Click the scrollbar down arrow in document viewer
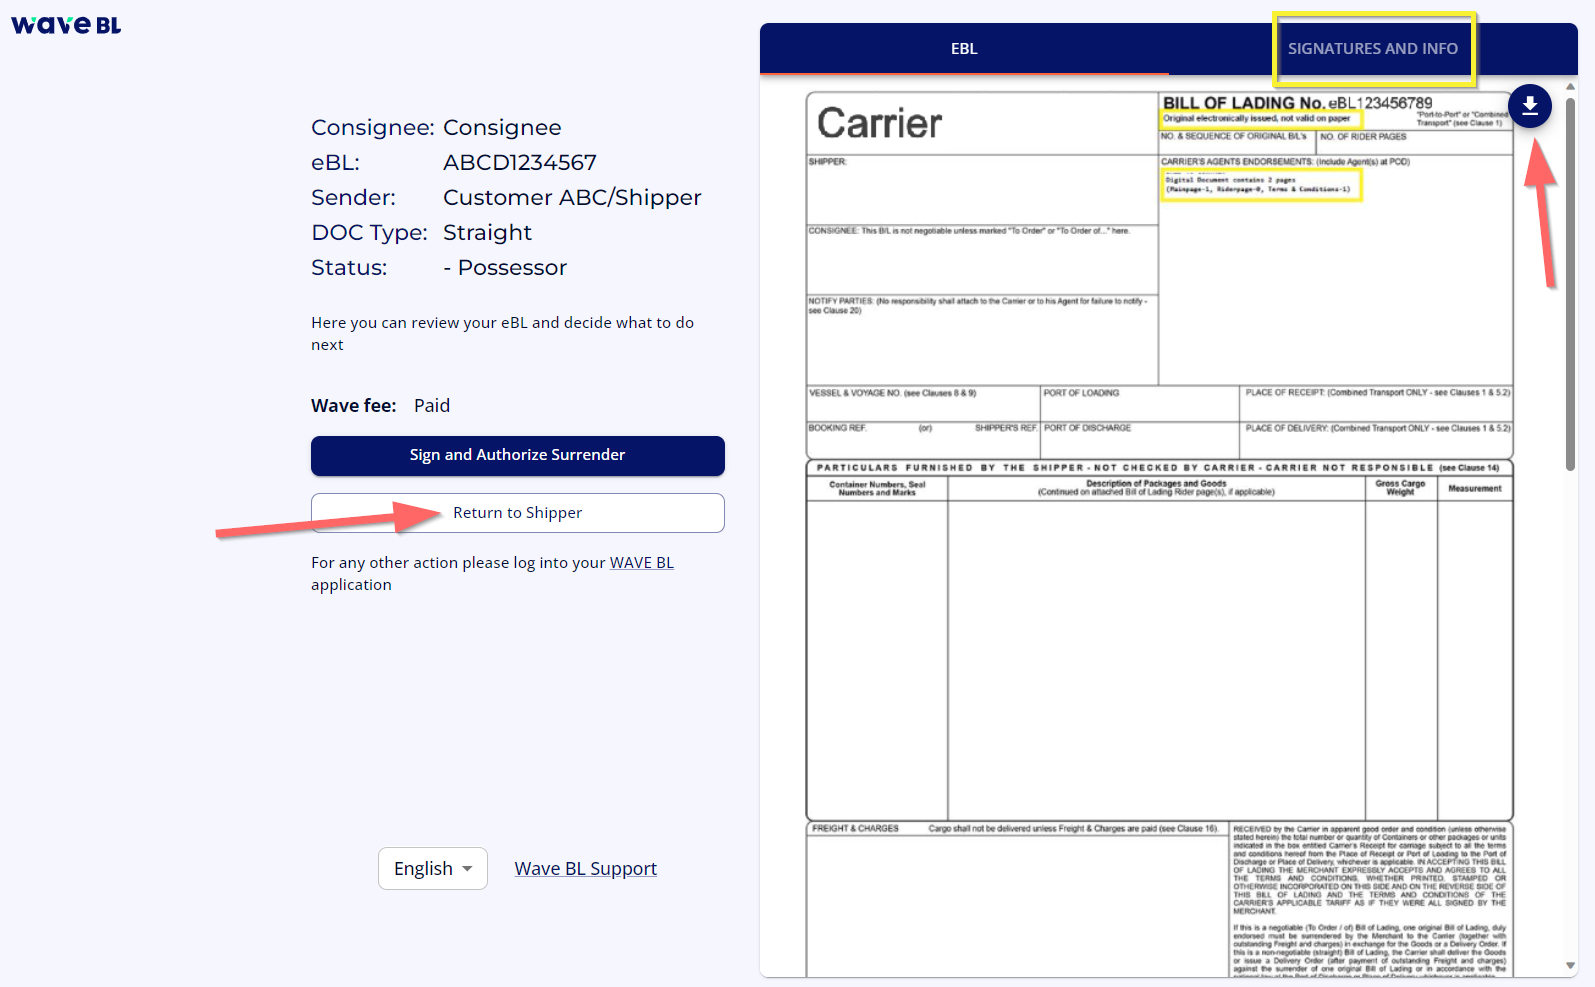1595x987 pixels. 1570,965
